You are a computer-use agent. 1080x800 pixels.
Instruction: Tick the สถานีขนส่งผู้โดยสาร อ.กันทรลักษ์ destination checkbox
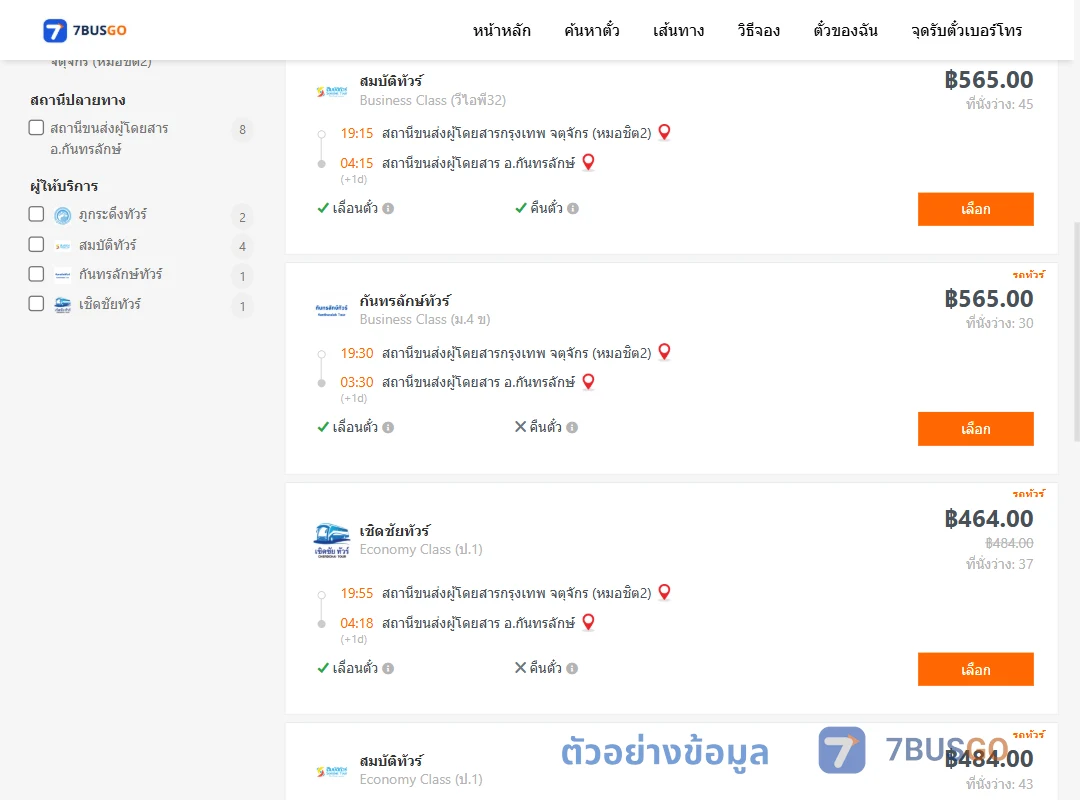tap(37, 127)
